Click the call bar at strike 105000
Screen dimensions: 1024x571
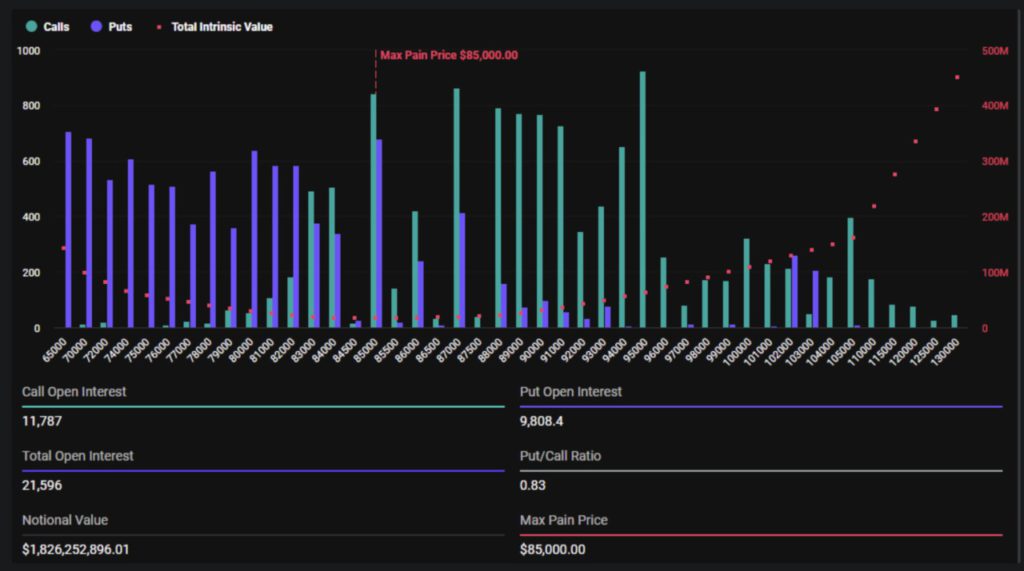click(x=850, y=272)
